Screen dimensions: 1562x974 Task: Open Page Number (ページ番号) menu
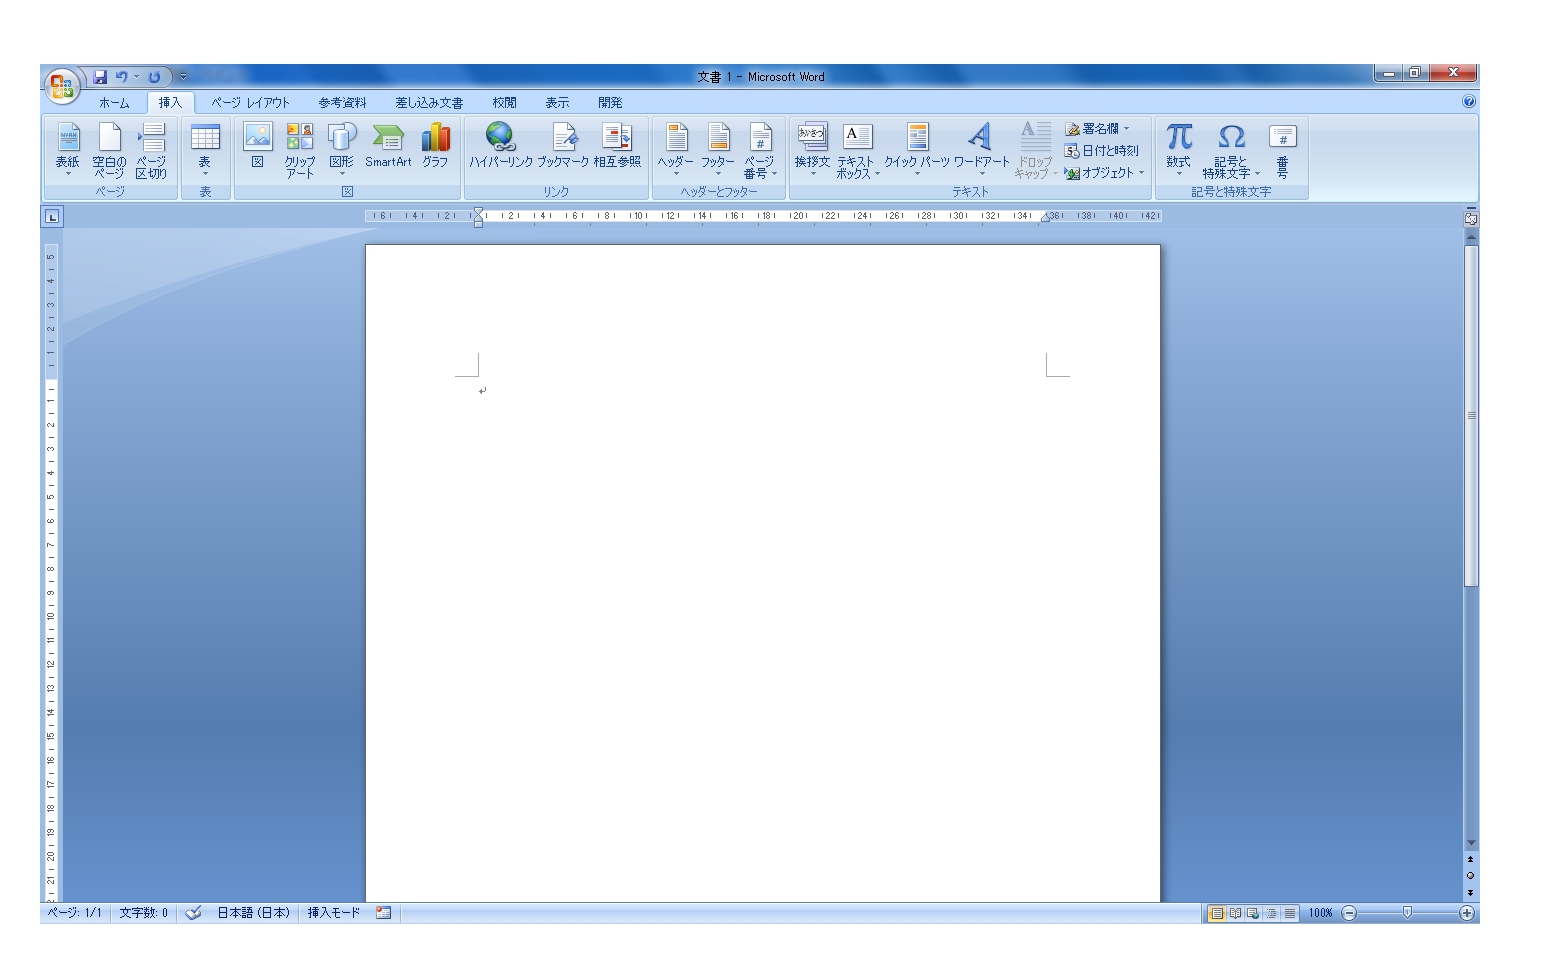point(760,150)
